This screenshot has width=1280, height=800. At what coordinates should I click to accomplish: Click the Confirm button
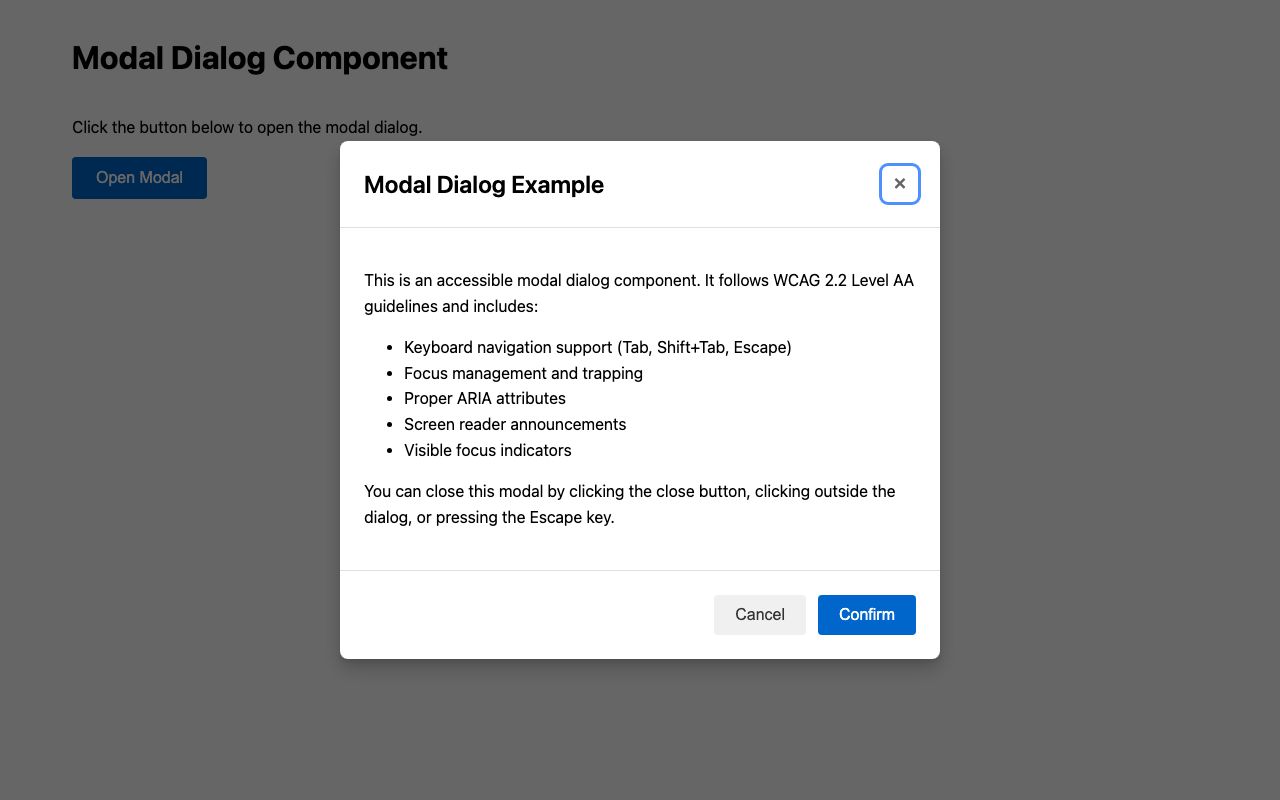coord(866,614)
